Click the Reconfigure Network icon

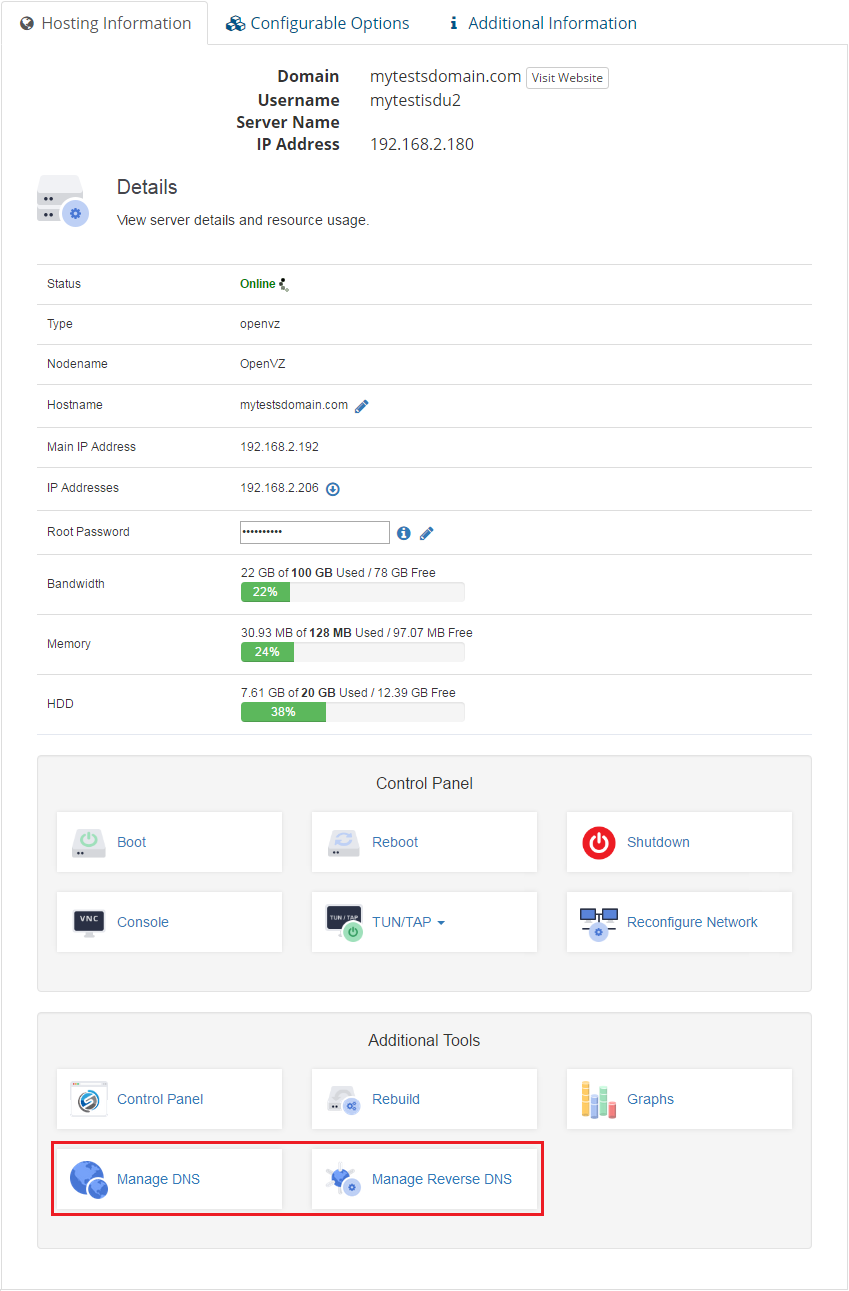(599, 923)
